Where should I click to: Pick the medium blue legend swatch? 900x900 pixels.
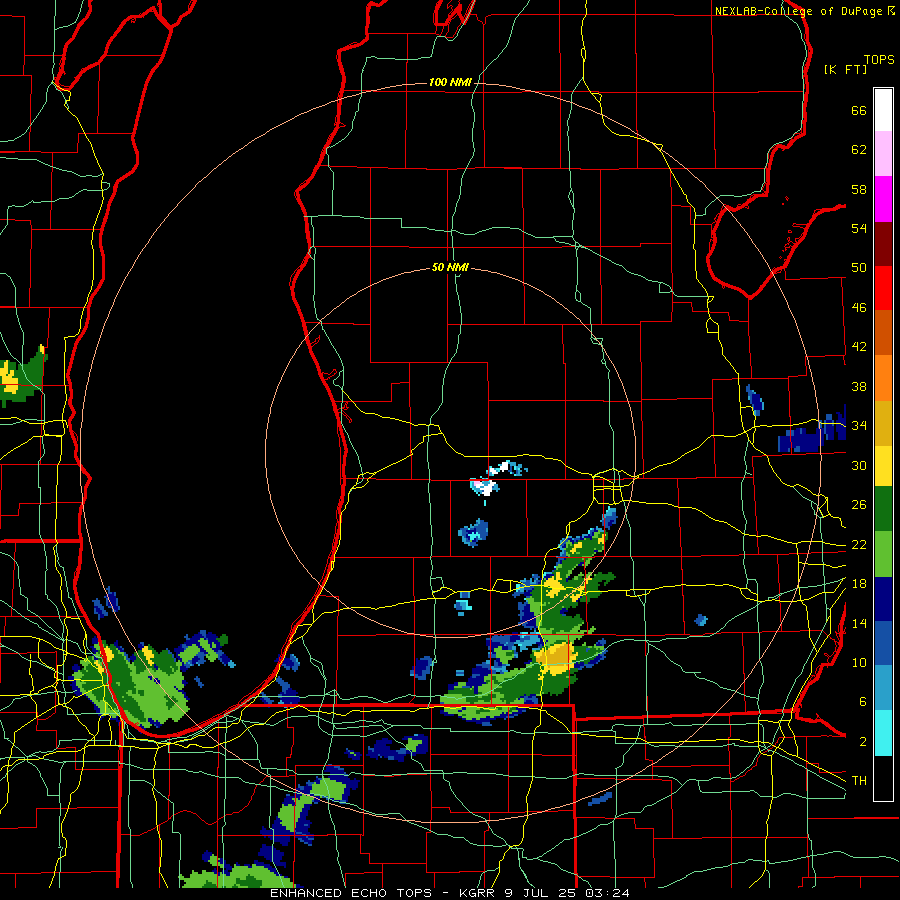point(883,643)
